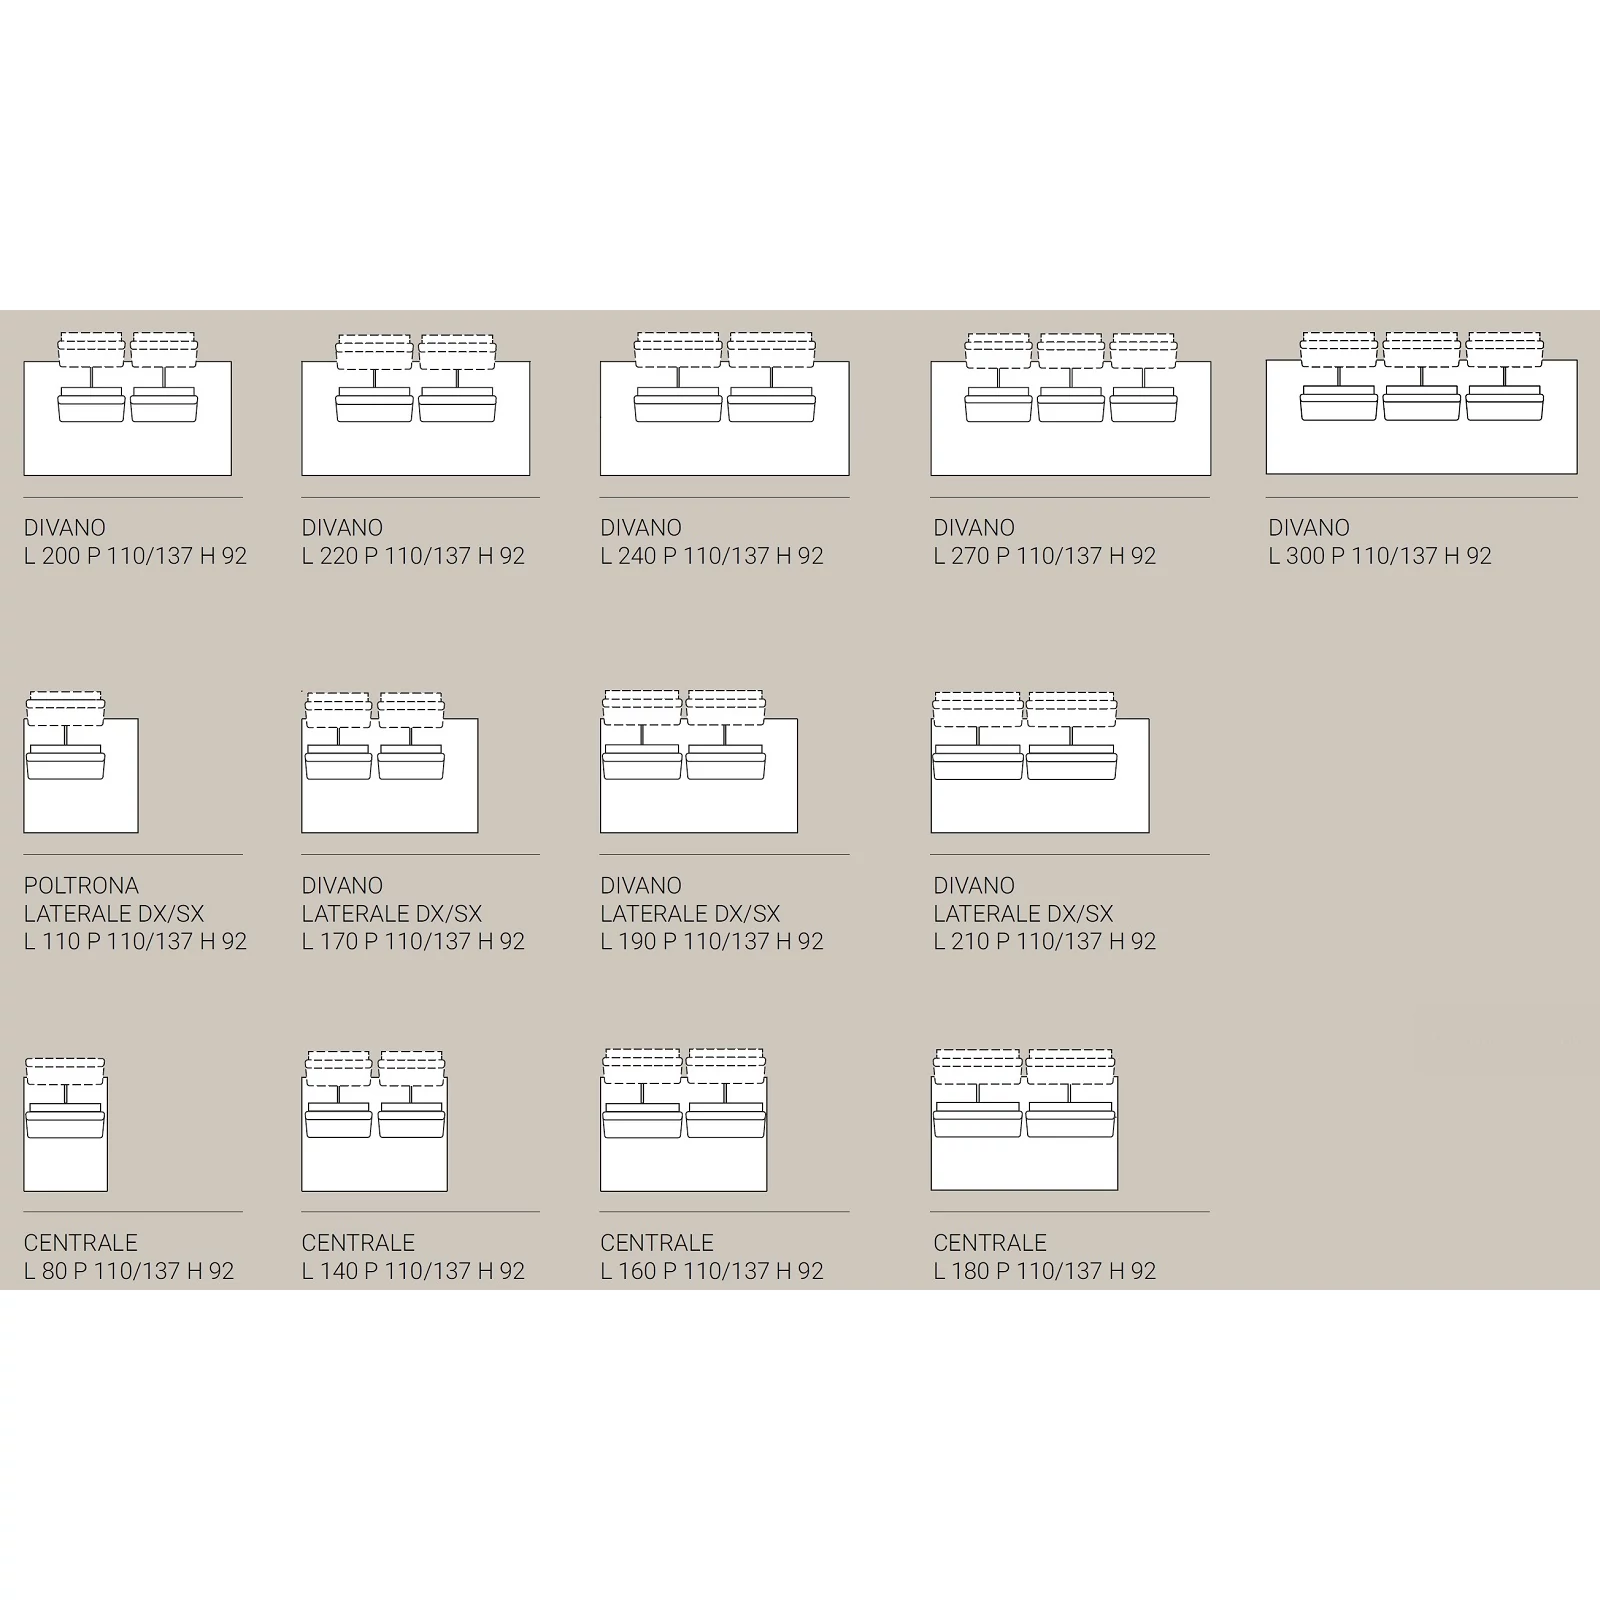The image size is (1600, 1600).
Task: Select the 220 cm Divano sofa diagram
Action: (x=415, y=405)
